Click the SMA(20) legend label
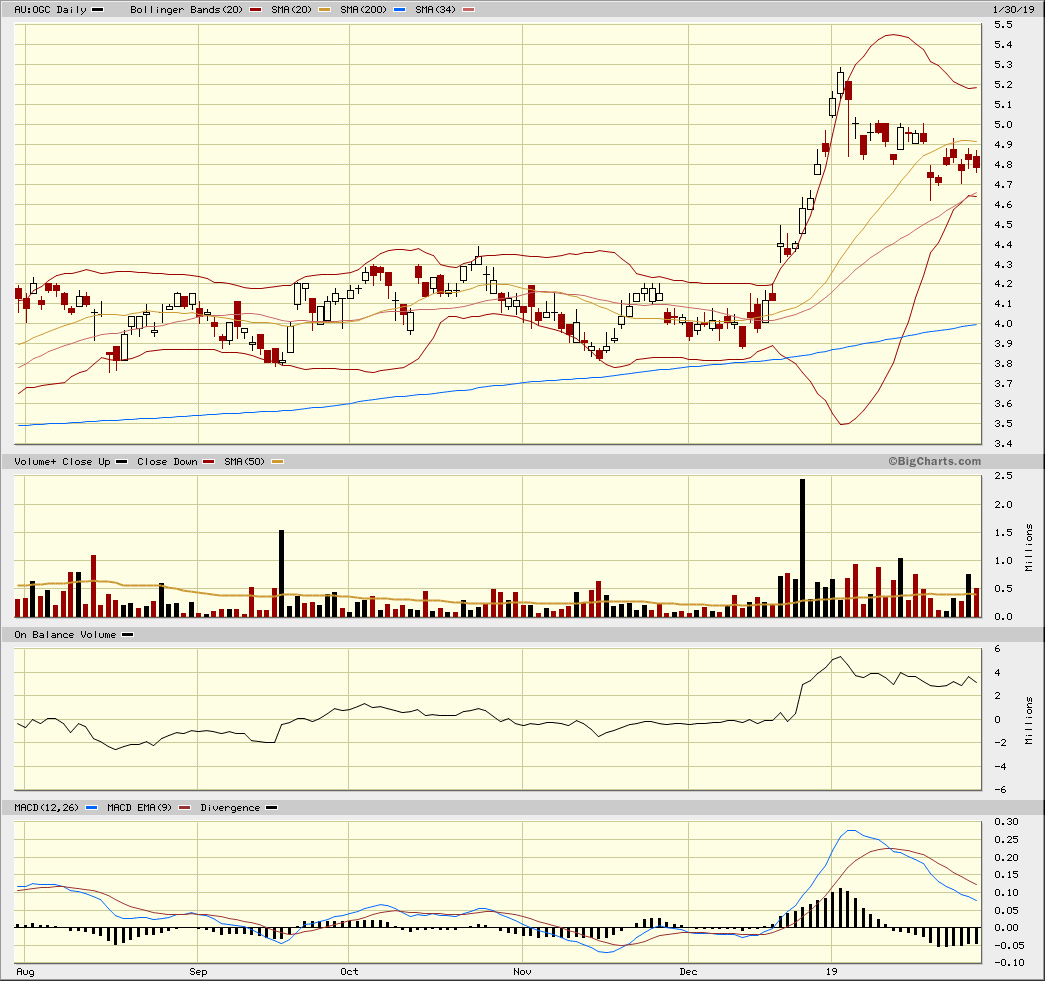The width and height of the screenshot is (1045, 981). click(291, 9)
